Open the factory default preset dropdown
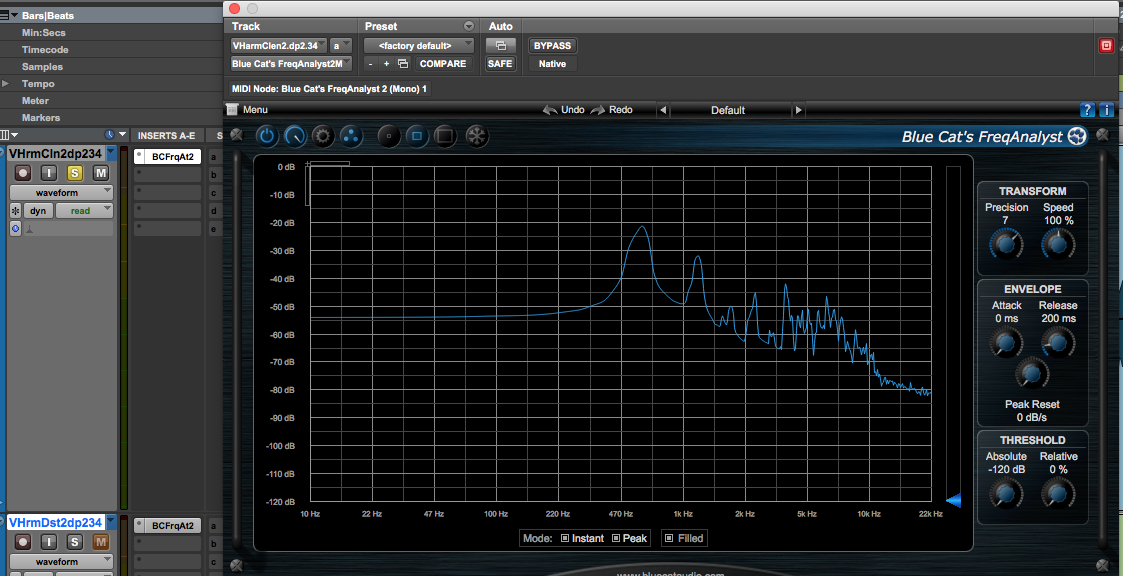Image resolution: width=1123 pixels, height=576 pixels. tap(419, 45)
